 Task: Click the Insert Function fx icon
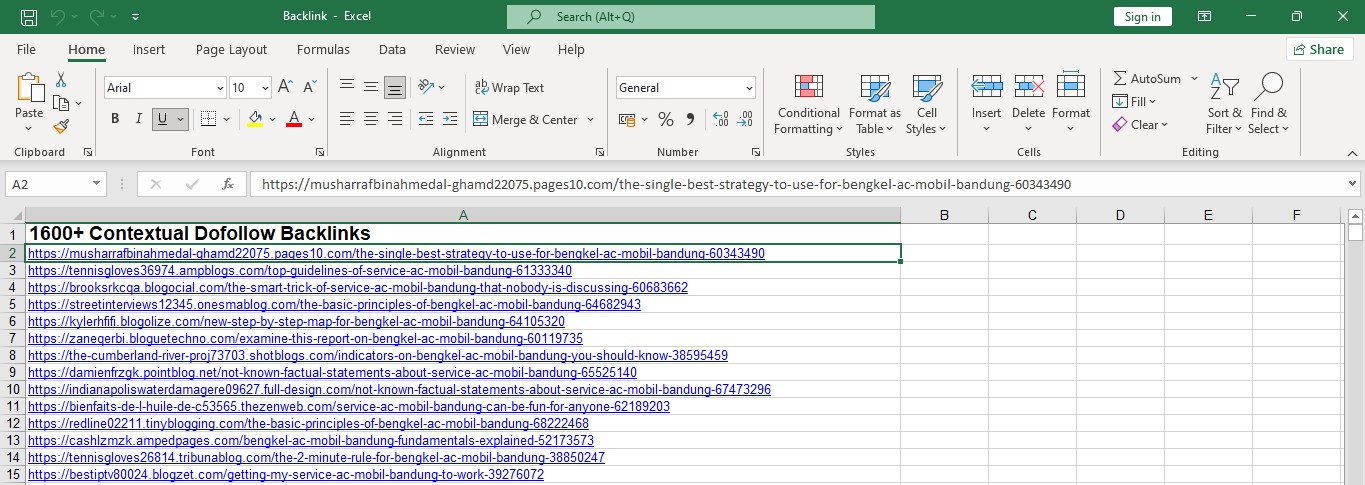point(228,184)
